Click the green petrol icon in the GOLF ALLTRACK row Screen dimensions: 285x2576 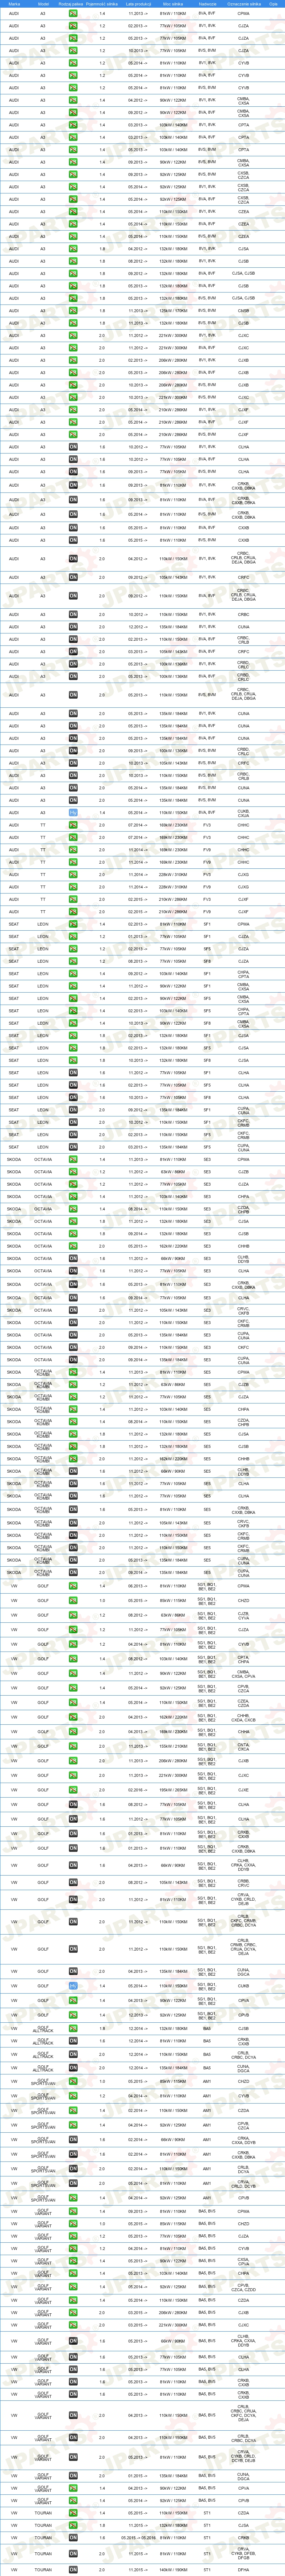pos(73,2028)
